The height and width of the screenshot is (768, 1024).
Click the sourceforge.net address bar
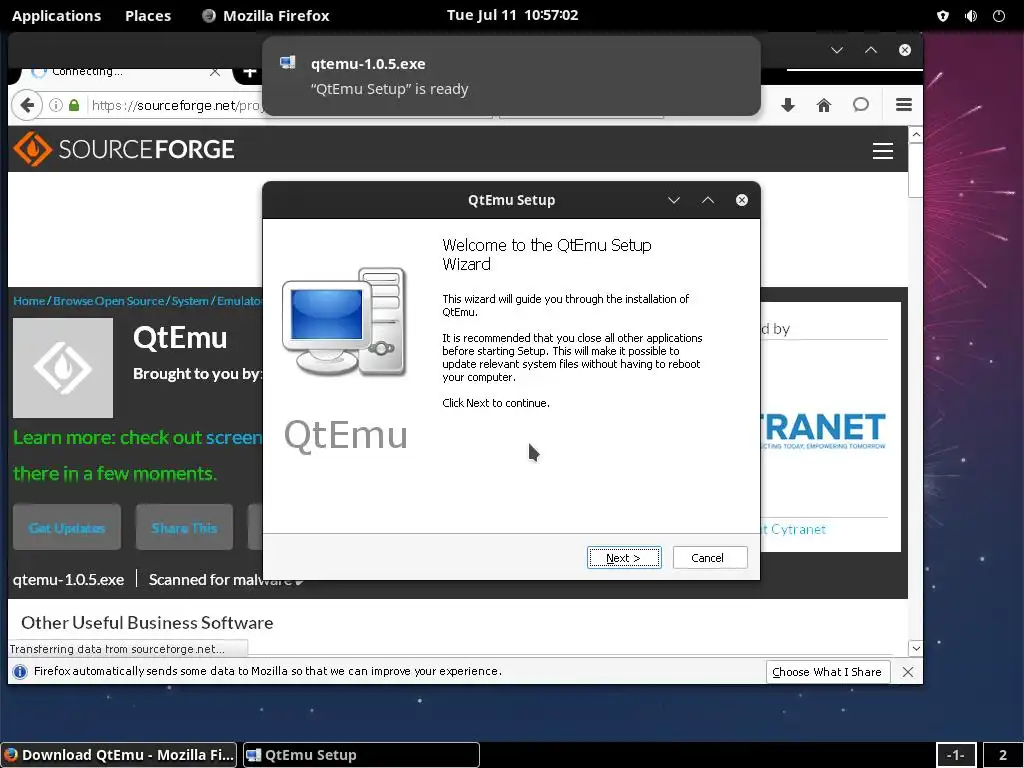coord(176,105)
